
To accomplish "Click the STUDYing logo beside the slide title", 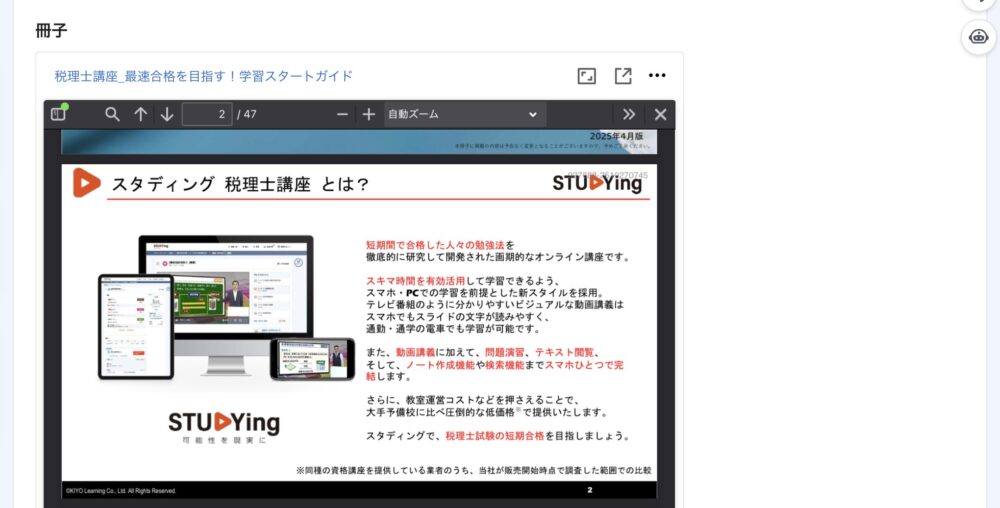I will (x=597, y=184).
